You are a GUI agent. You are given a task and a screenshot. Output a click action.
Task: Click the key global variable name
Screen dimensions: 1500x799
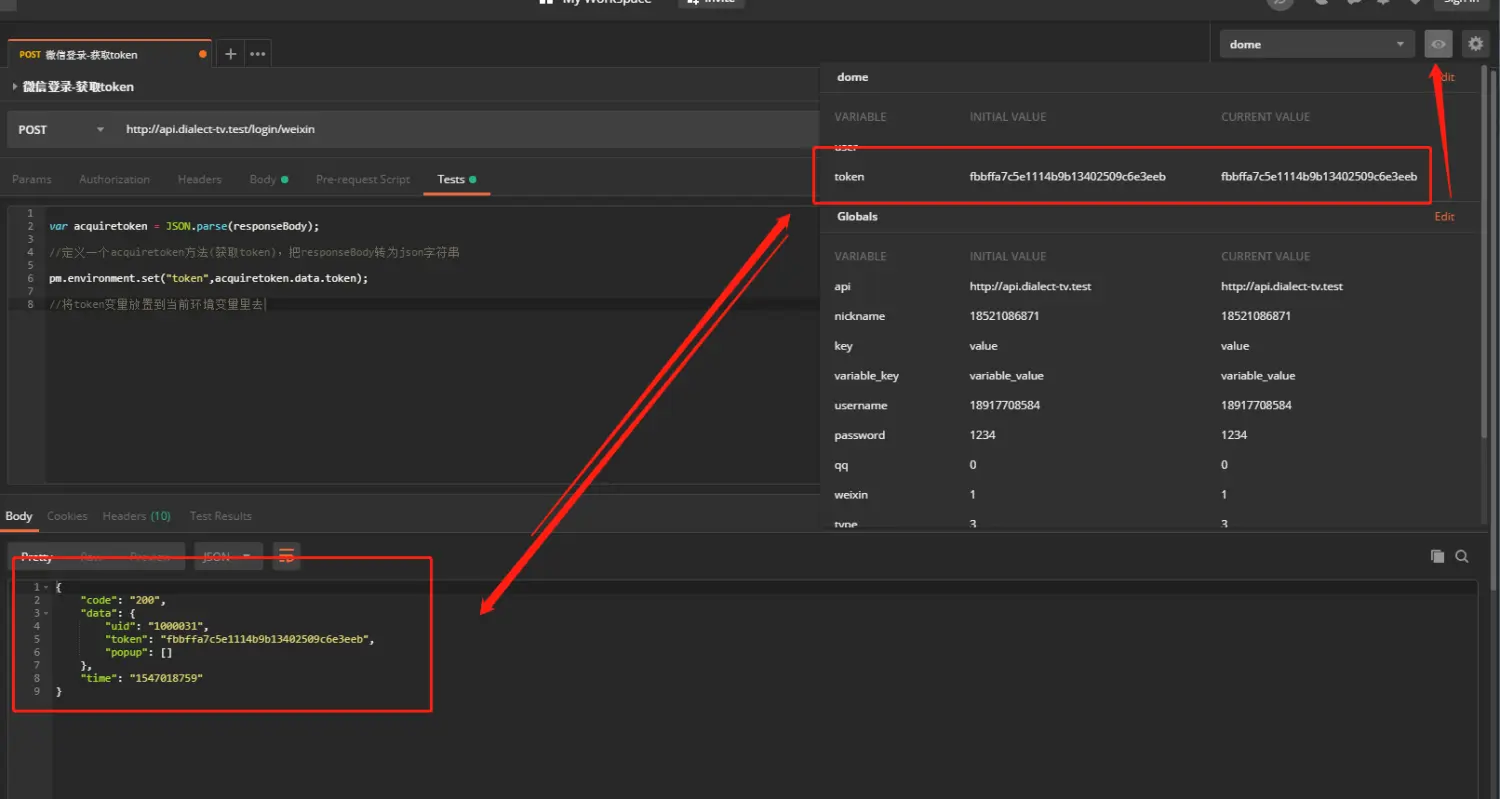pos(843,345)
